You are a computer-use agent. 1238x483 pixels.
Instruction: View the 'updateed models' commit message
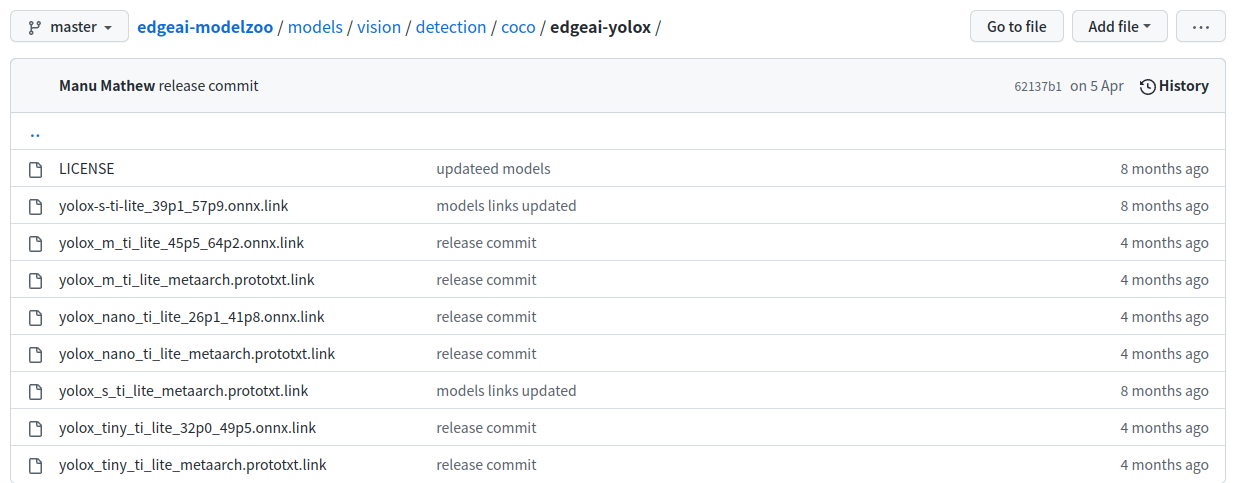point(493,169)
